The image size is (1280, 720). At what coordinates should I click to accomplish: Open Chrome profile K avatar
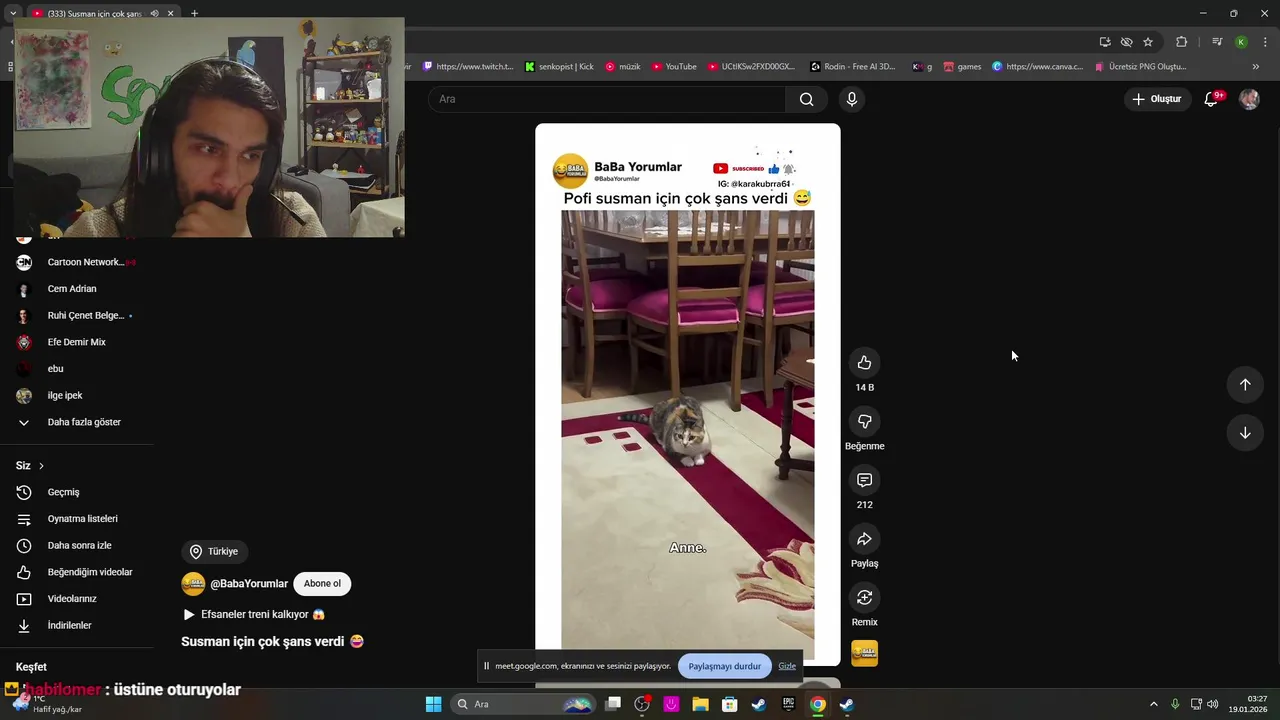[x=1241, y=42]
